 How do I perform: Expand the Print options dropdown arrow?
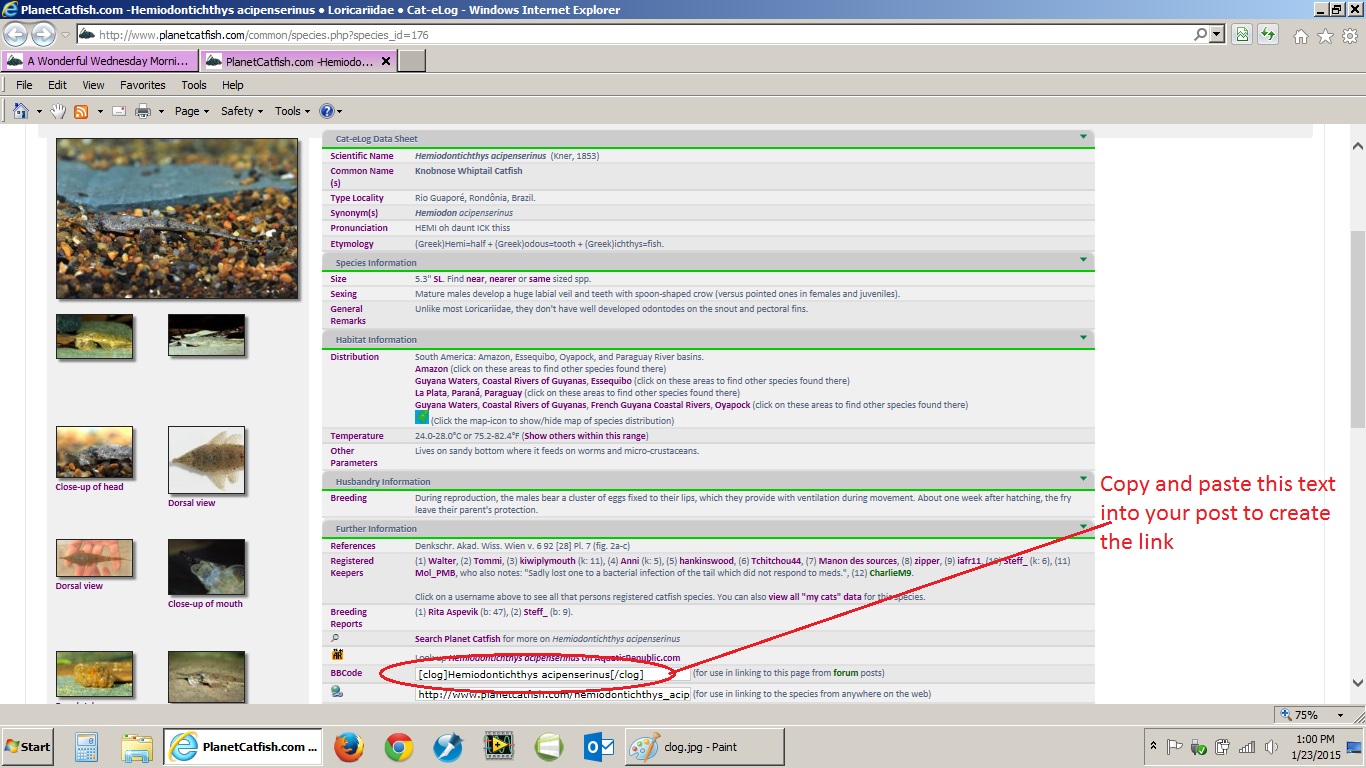tap(161, 111)
